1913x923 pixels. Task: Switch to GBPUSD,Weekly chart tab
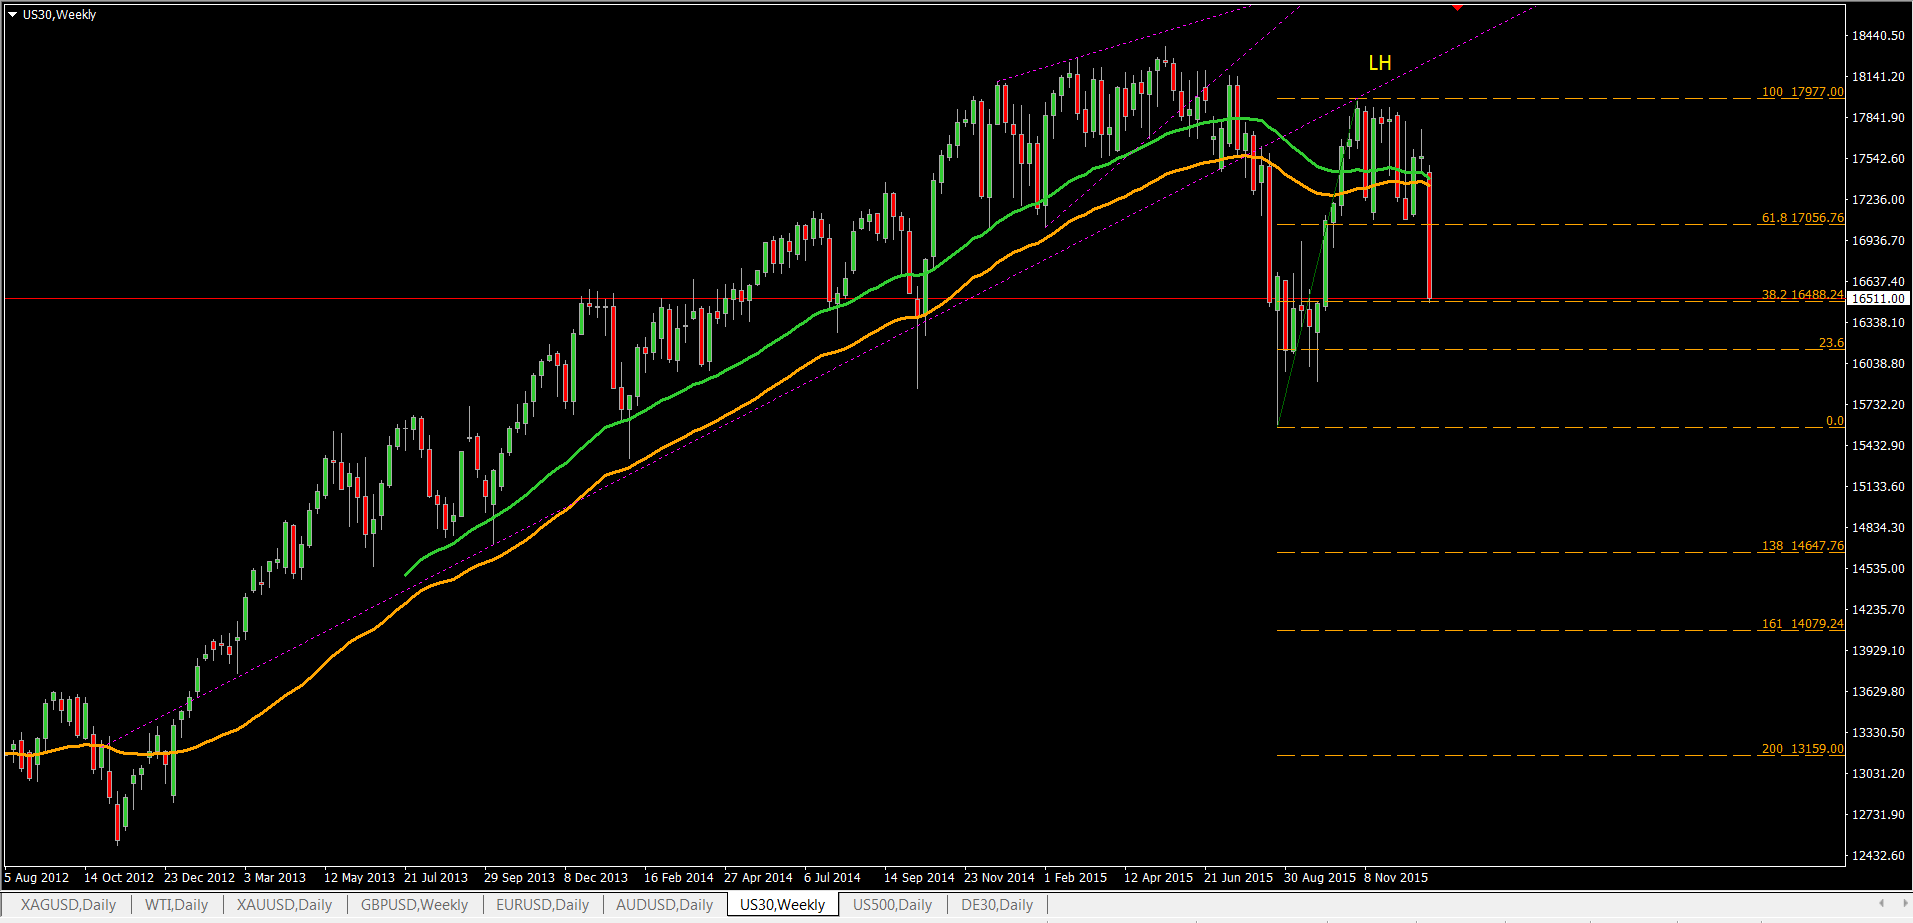(x=414, y=905)
